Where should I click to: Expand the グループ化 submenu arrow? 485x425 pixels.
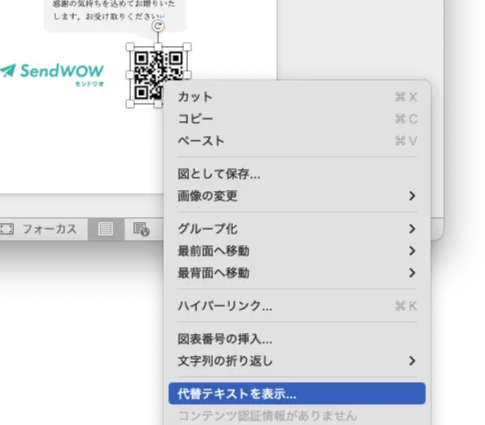[x=412, y=229]
